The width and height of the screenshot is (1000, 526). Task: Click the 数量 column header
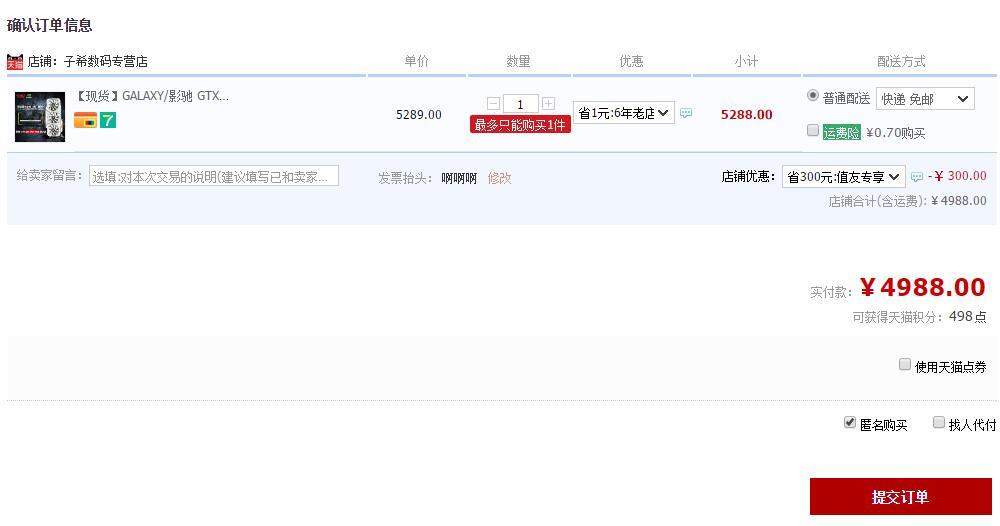518,61
